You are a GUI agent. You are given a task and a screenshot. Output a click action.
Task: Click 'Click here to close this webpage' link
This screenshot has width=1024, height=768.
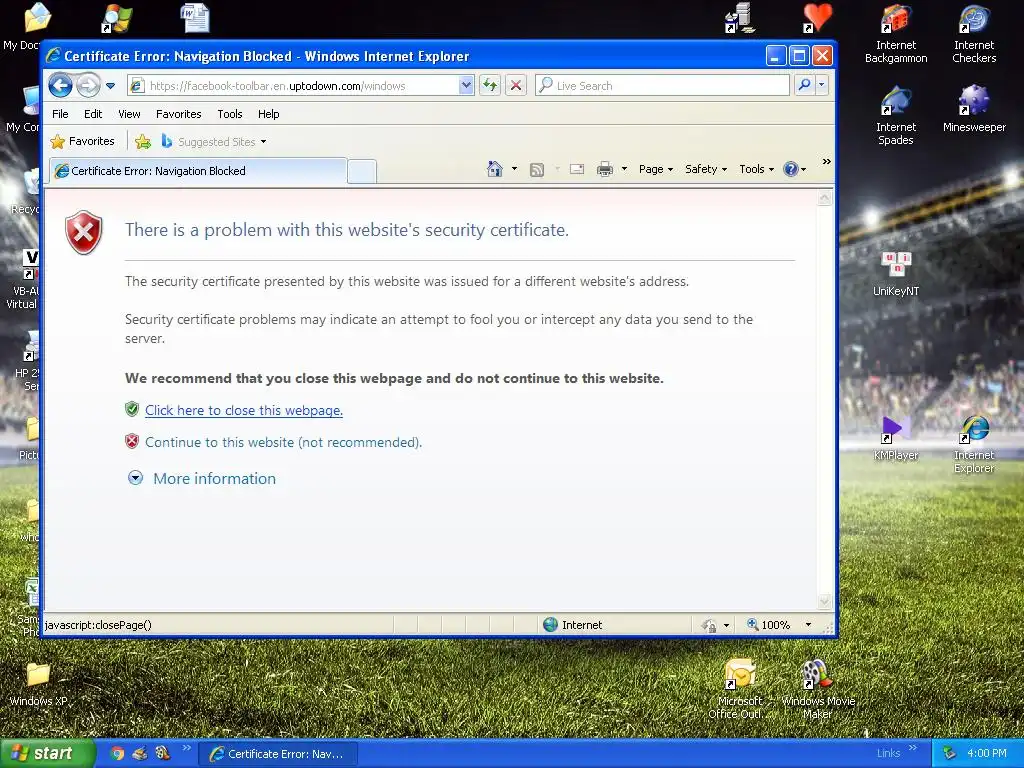point(244,410)
